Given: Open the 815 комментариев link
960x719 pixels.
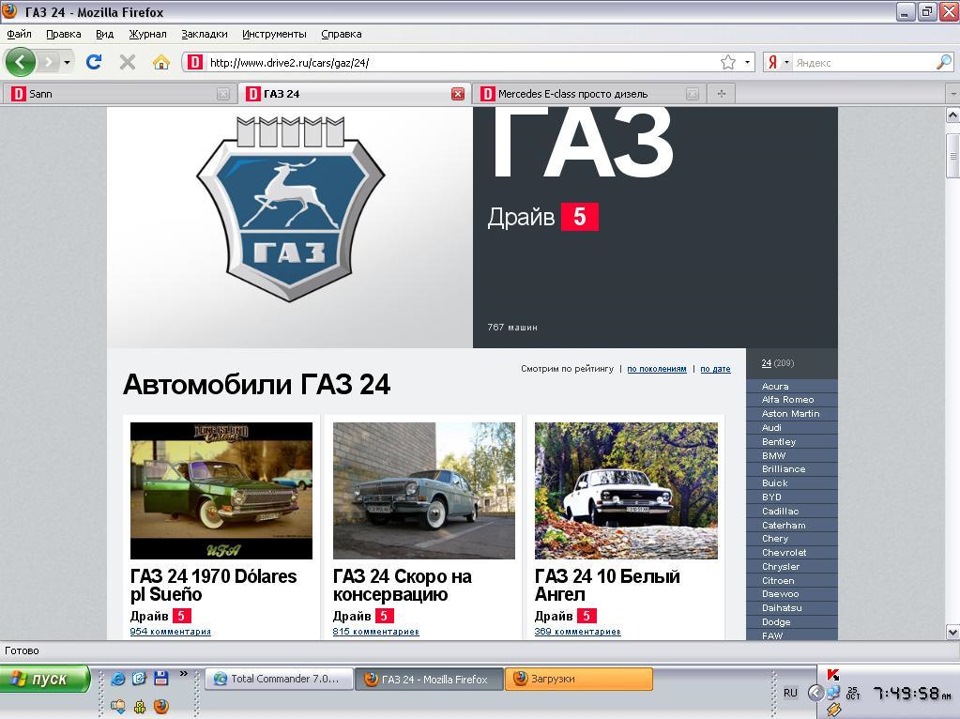Looking at the screenshot, I should tap(376, 631).
